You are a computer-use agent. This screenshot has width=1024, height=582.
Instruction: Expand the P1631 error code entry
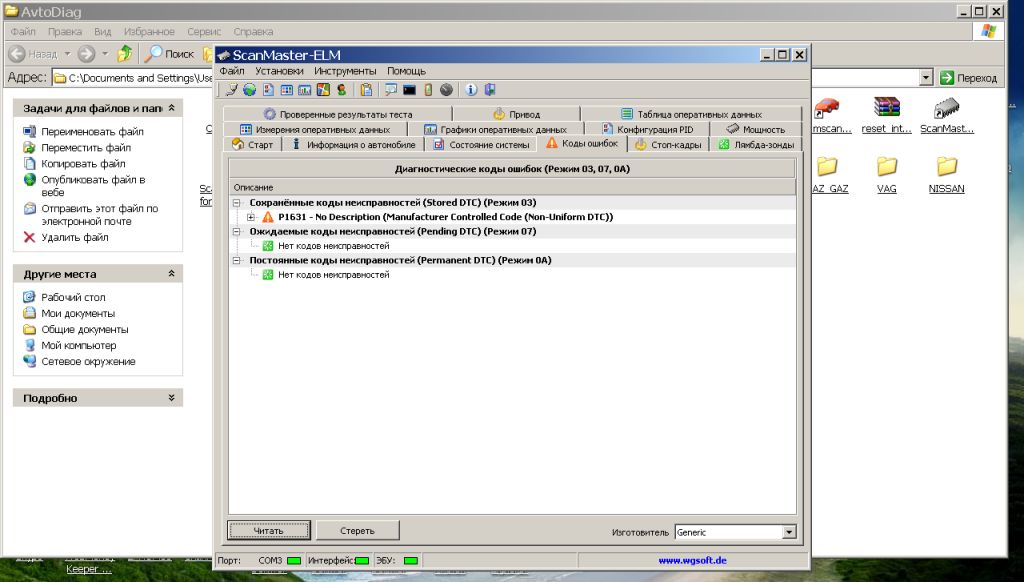[251, 217]
